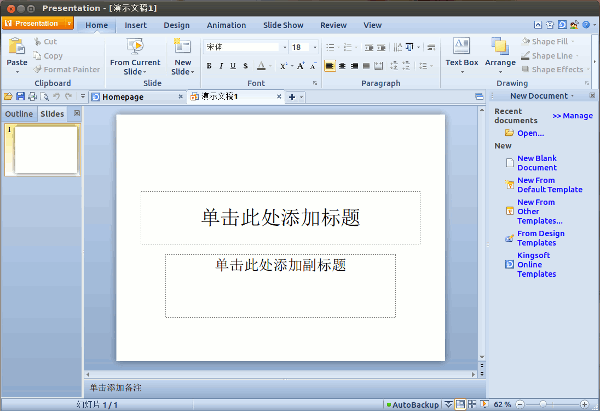Image resolution: width=600 pixels, height=411 pixels.
Task: Undo the last action
Action: click(57, 97)
